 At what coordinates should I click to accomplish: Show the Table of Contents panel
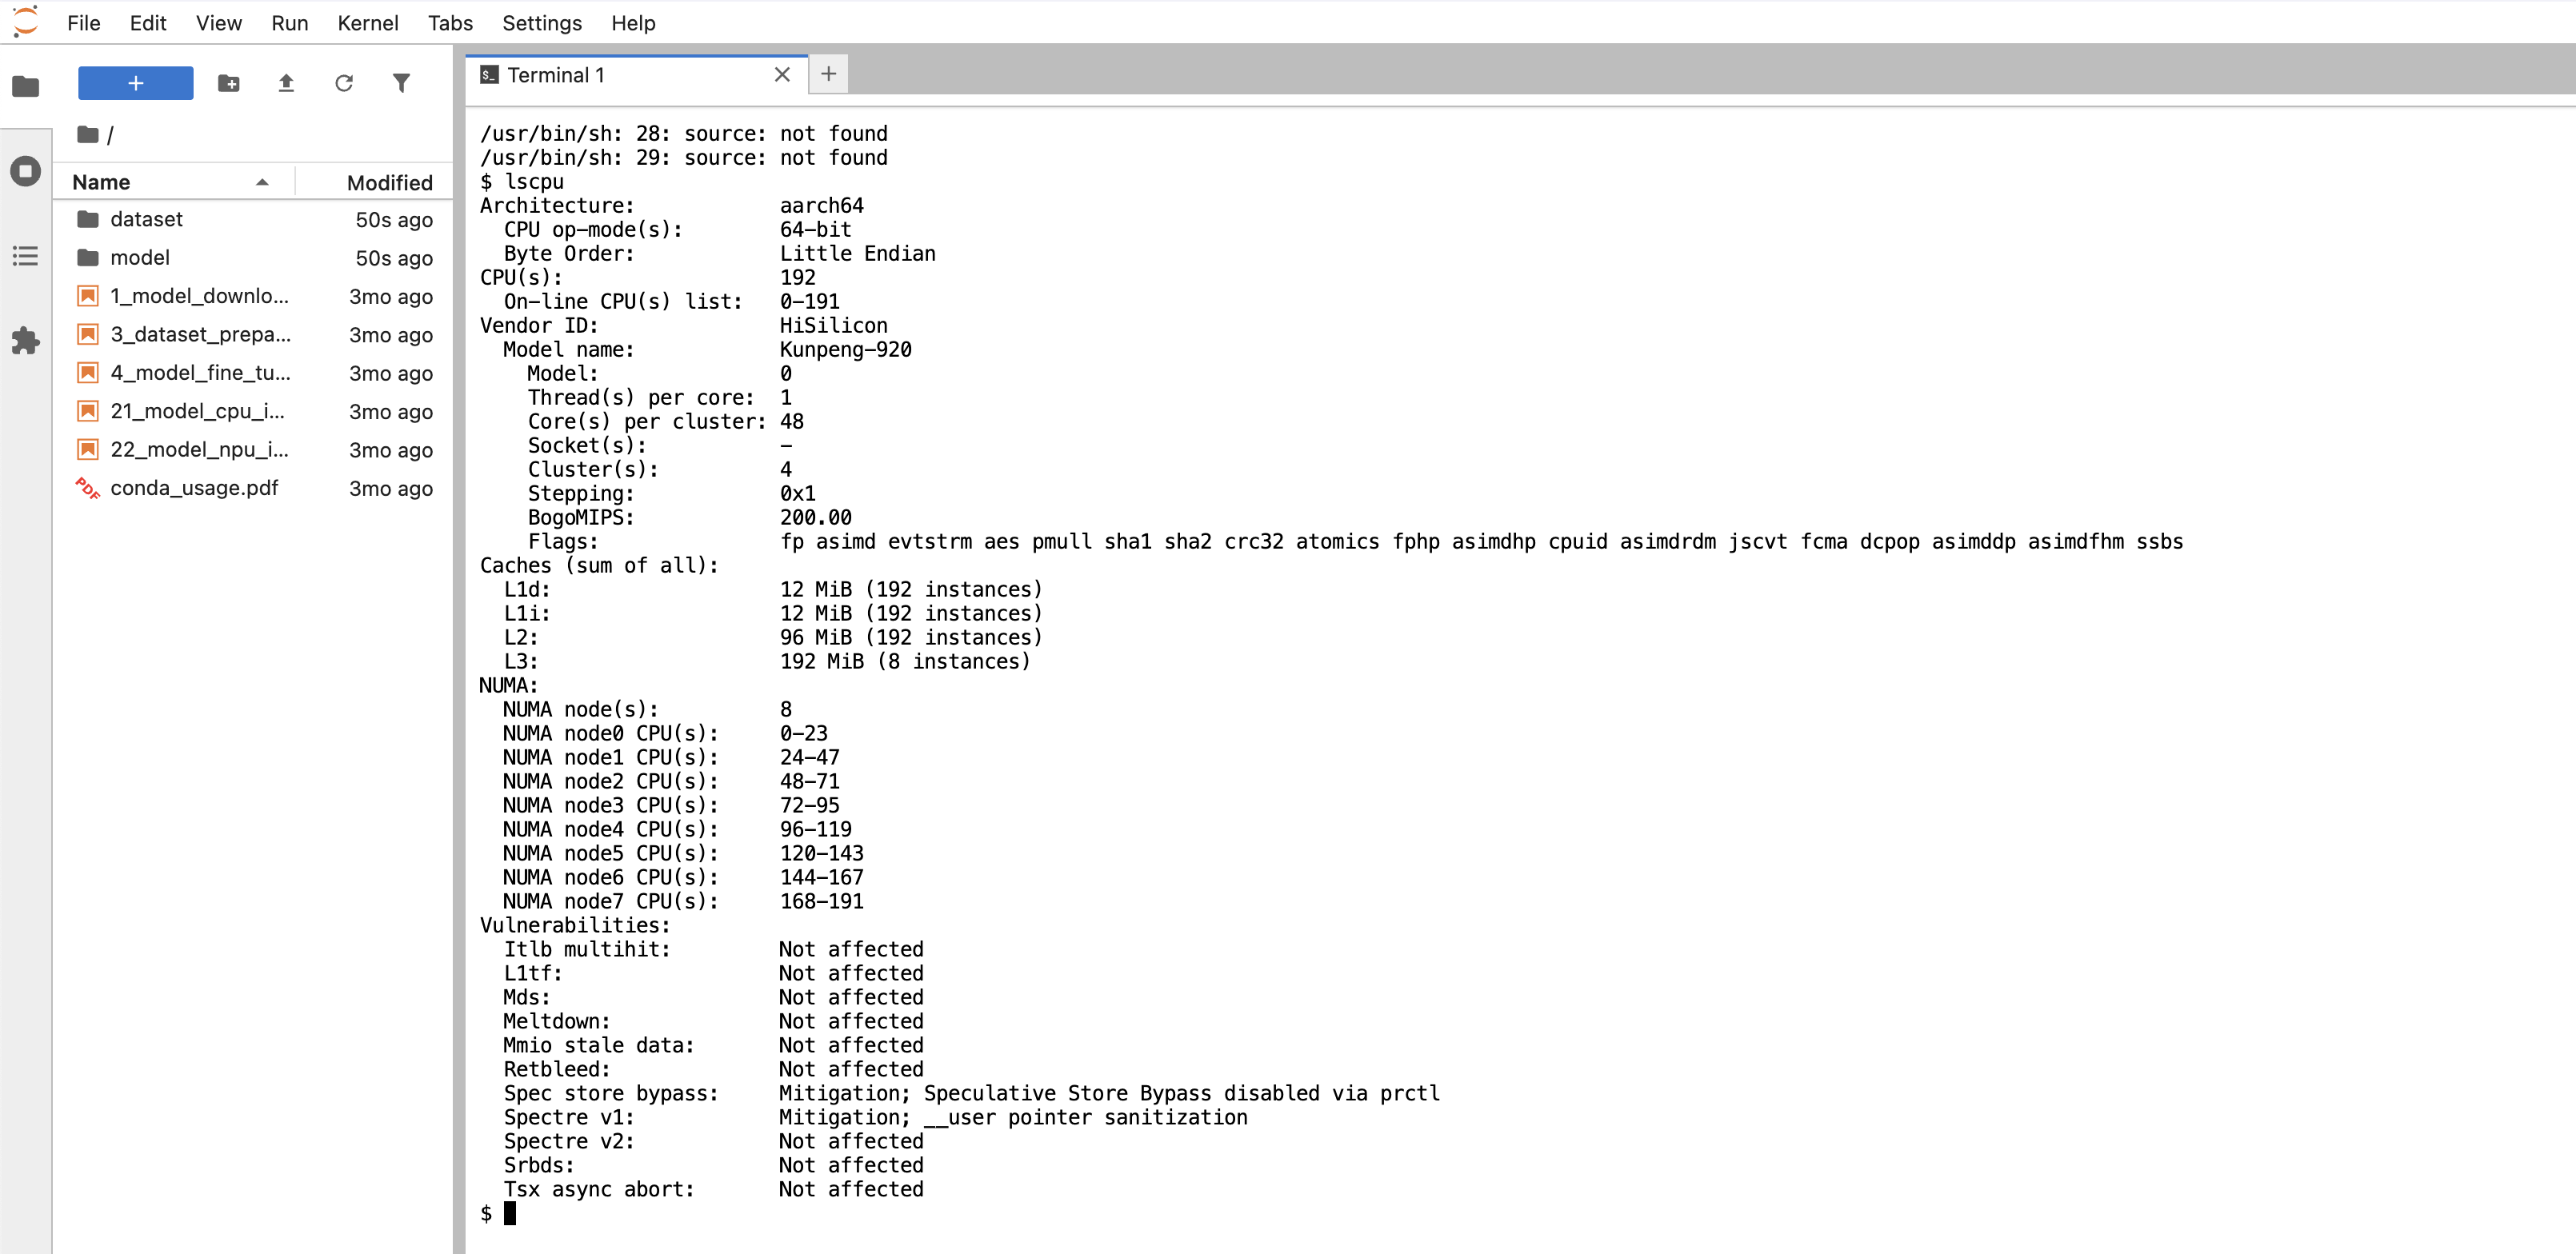tap(26, 256)
